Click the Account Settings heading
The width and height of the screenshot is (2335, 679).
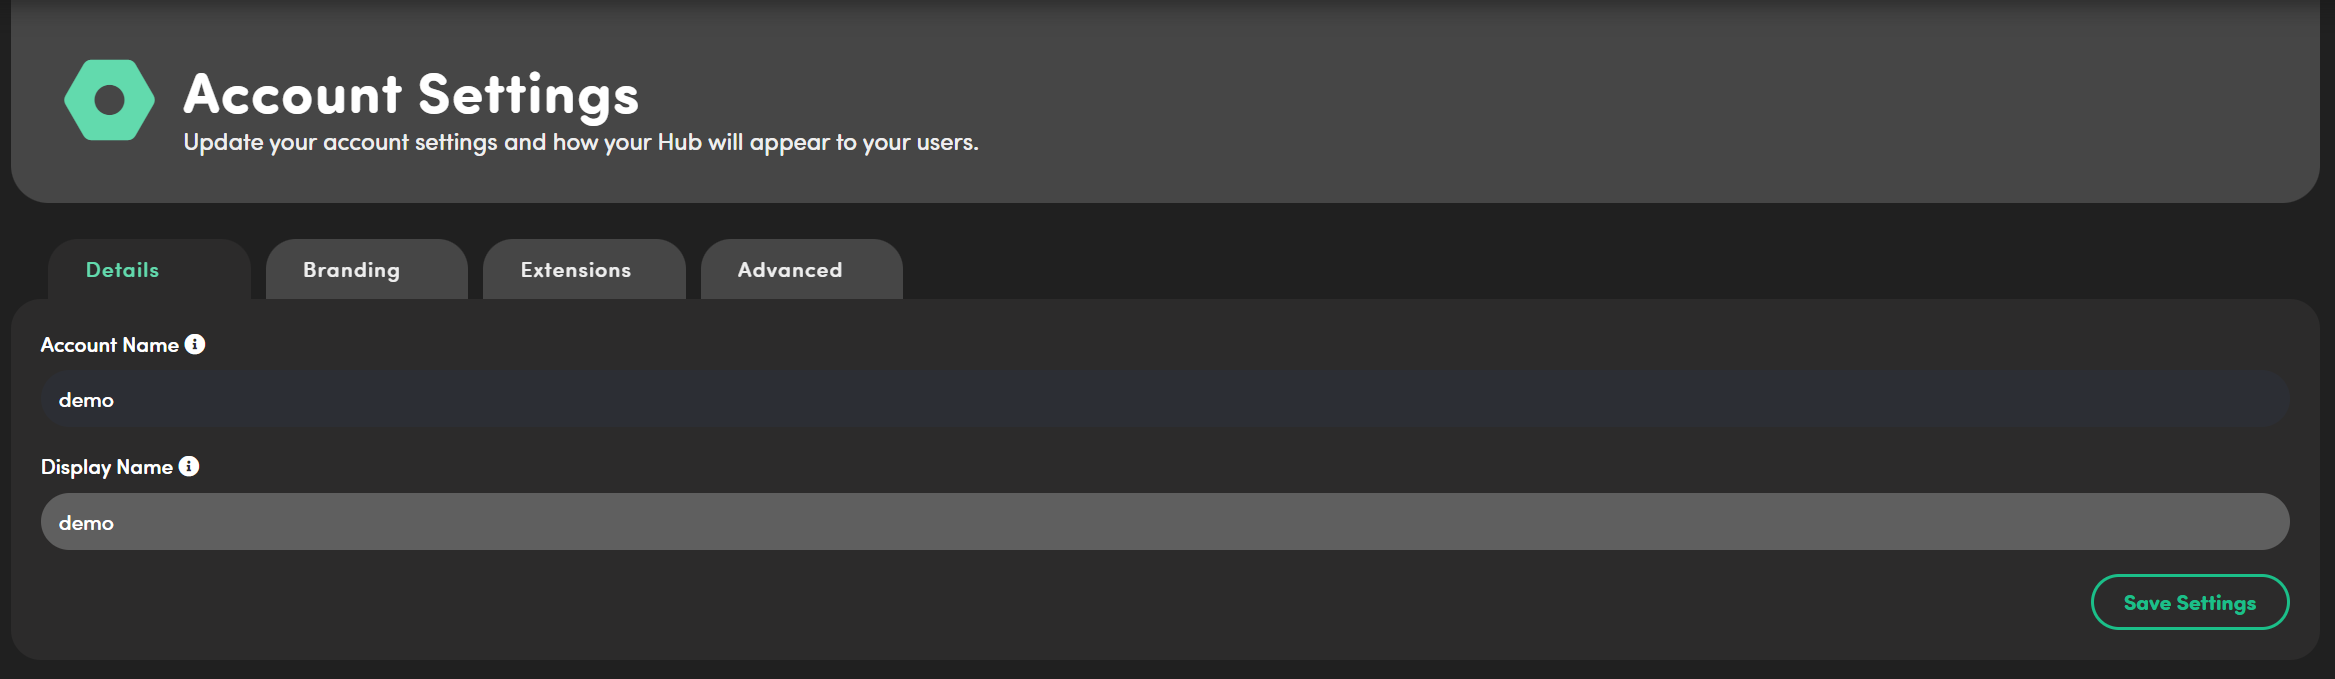(x=411, y=94)
